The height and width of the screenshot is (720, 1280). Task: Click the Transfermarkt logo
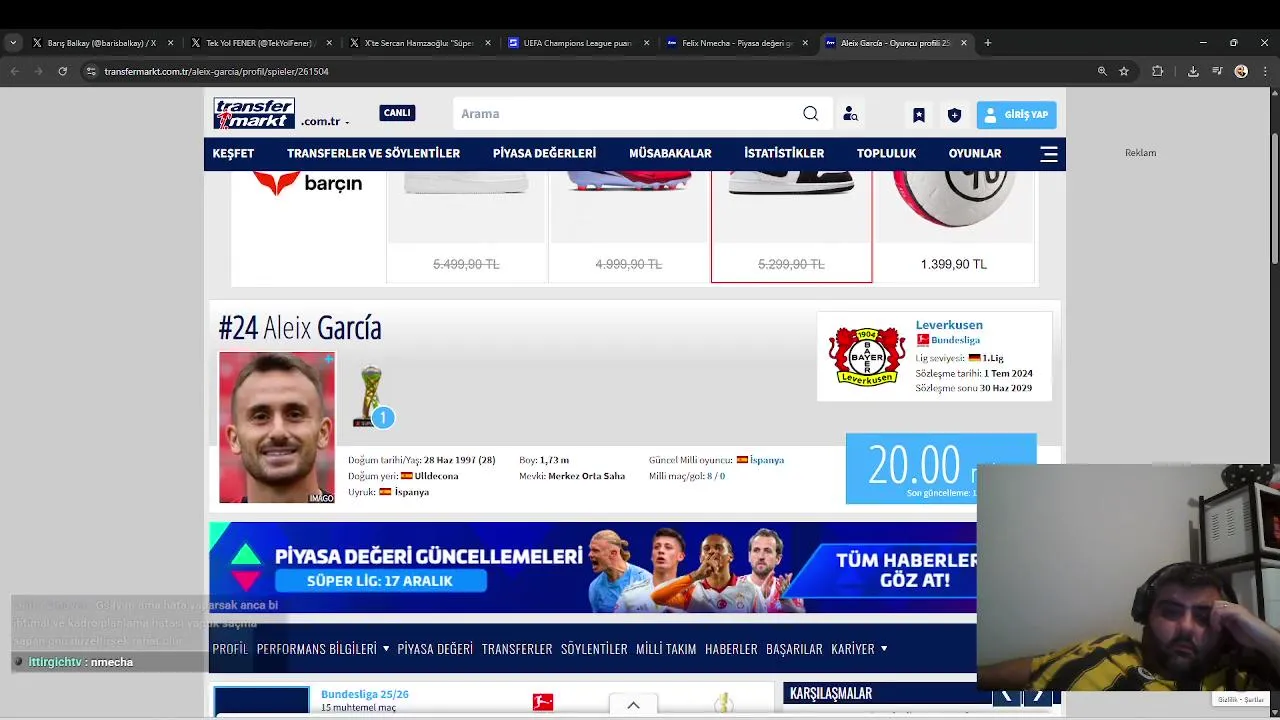tap(254, 113)
